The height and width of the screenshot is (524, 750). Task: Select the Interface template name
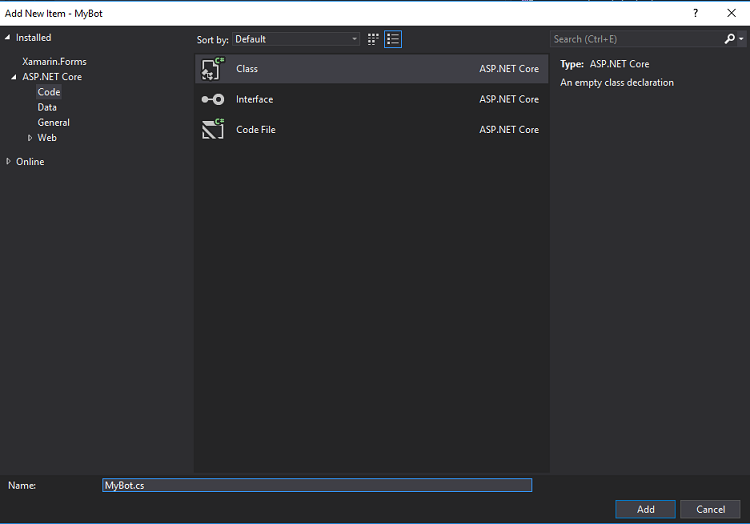coord(254,99)
